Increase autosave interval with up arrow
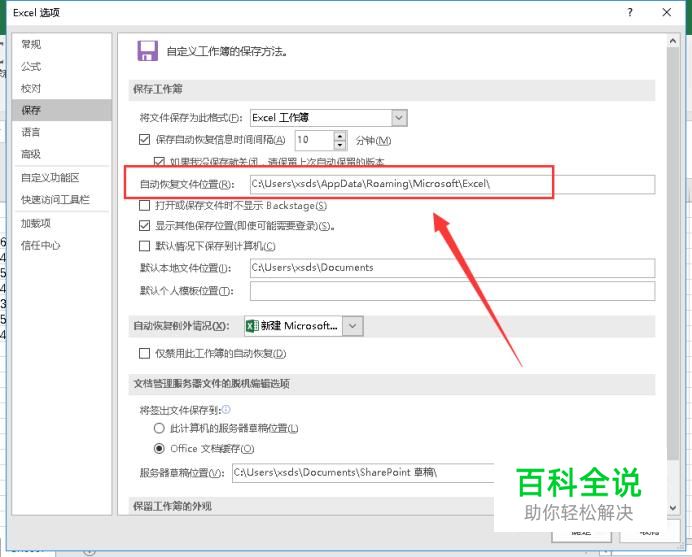The image size is (692, 557). click(x=340, y=135)
